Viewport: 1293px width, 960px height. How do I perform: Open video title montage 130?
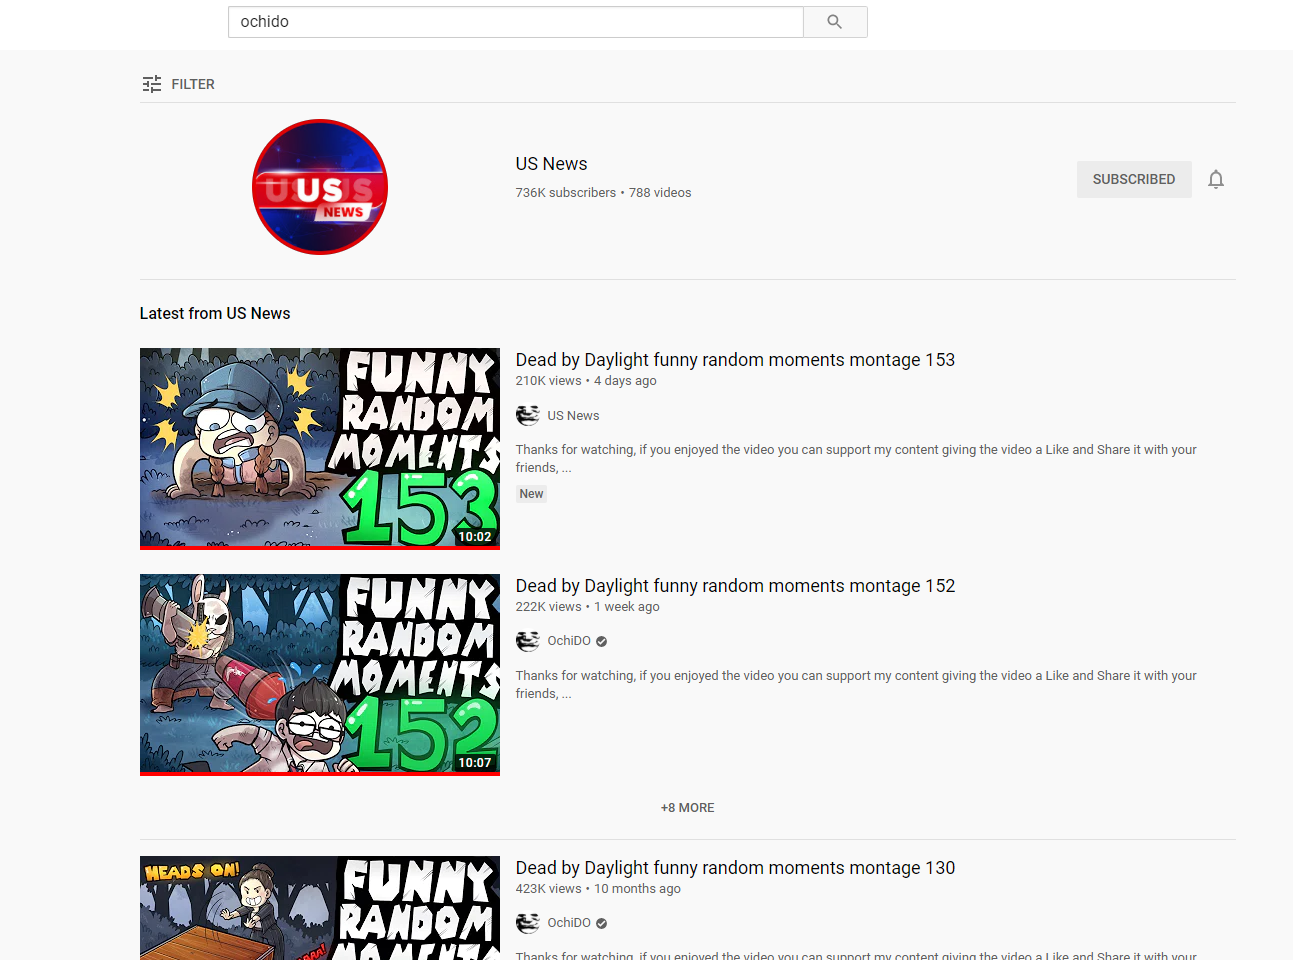coord(735,868)
